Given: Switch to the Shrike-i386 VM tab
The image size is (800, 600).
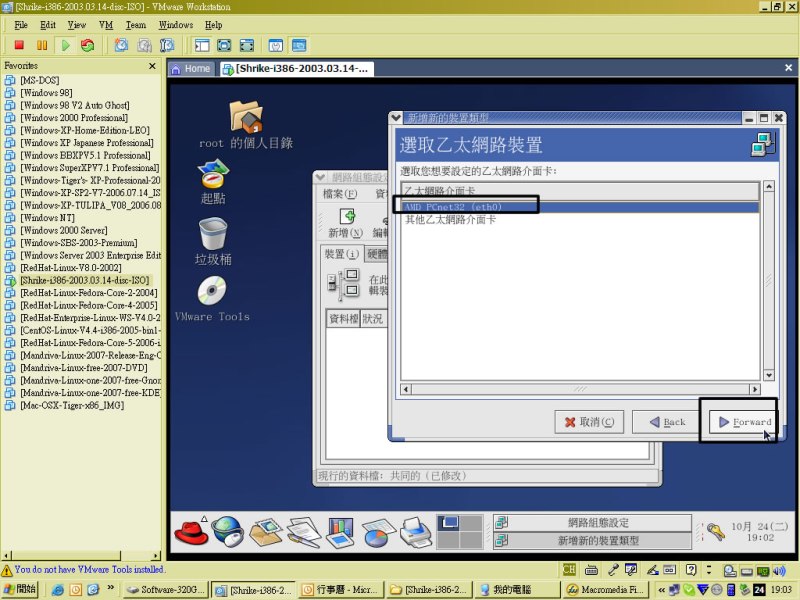Looking at the screenshot, I should pos(297,69).
